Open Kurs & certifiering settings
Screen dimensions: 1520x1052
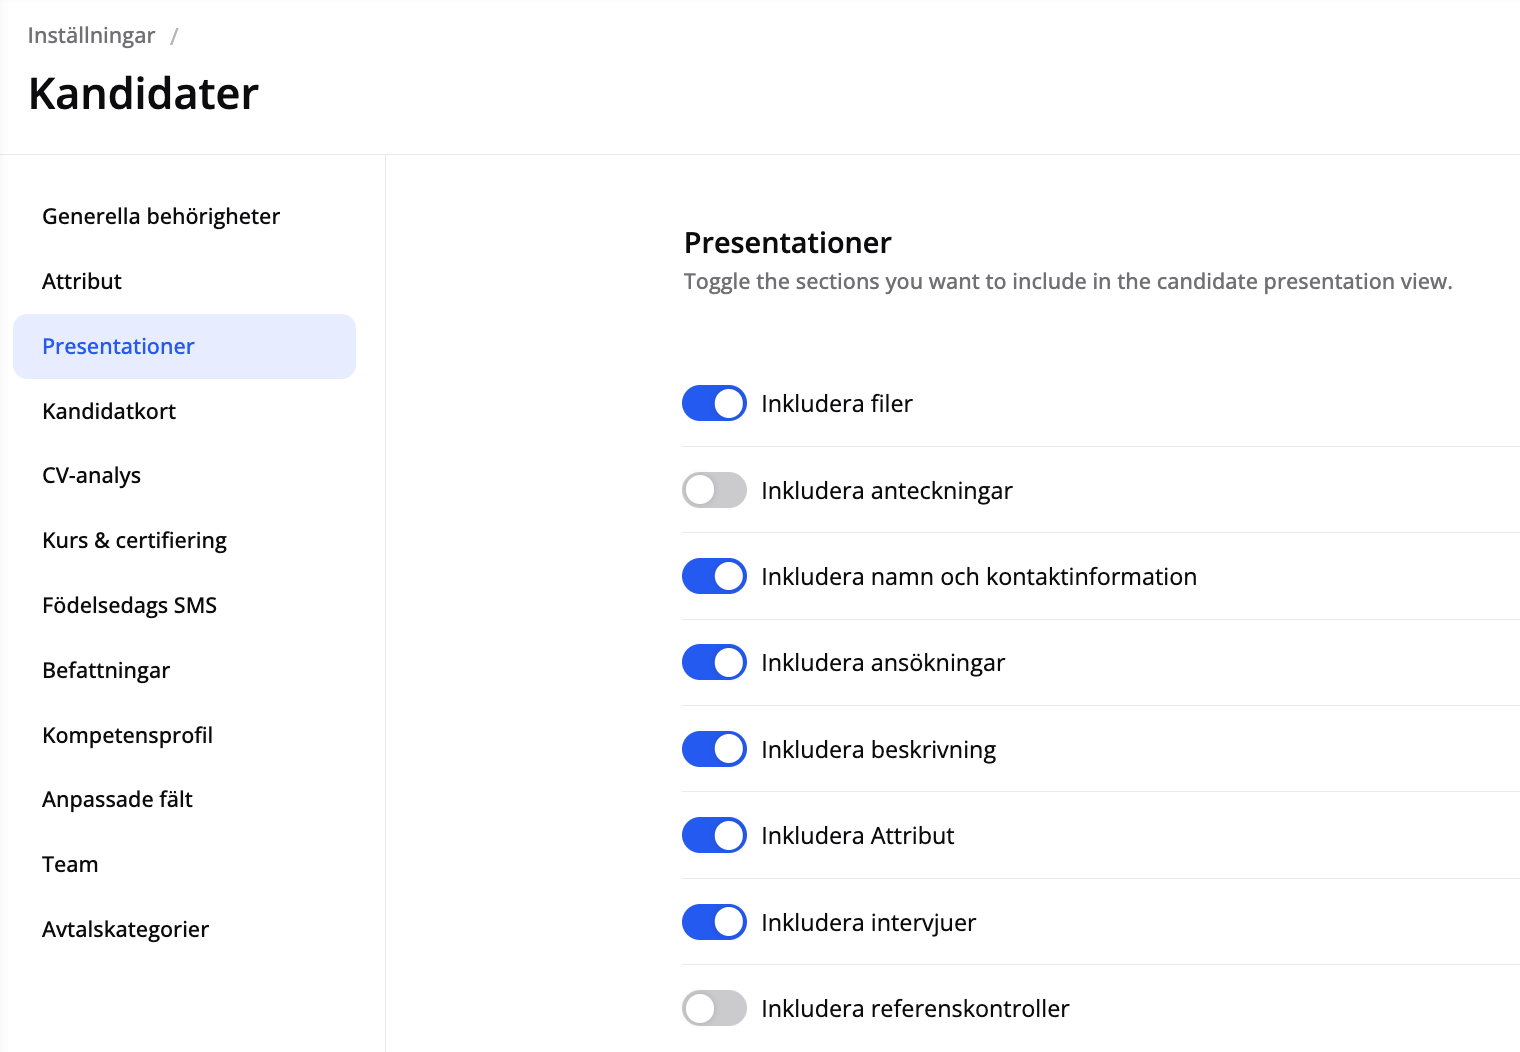[x=134, y=540]
